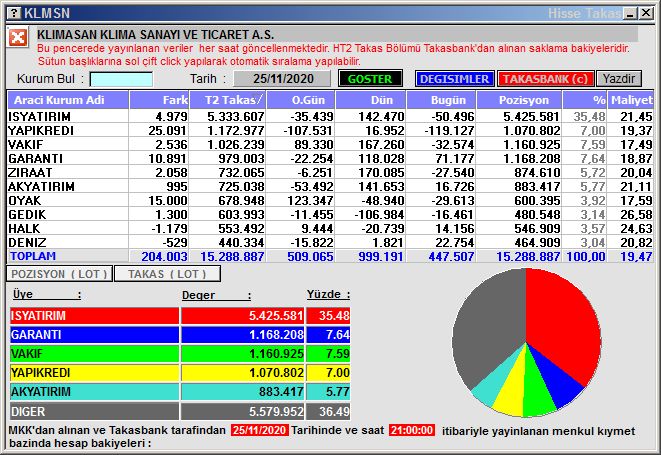Sort by the O.Gün column header

click(301, 100)
